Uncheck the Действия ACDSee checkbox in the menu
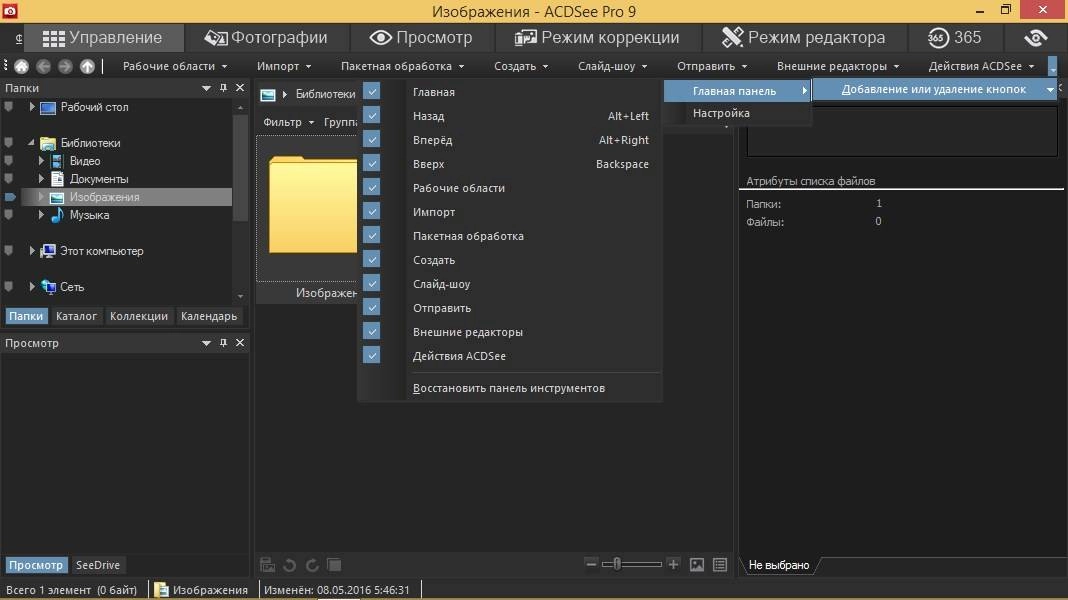Image resolution: width=1068 pixels, height=600 pixels. pyautogui.click(x=371, y=355)
